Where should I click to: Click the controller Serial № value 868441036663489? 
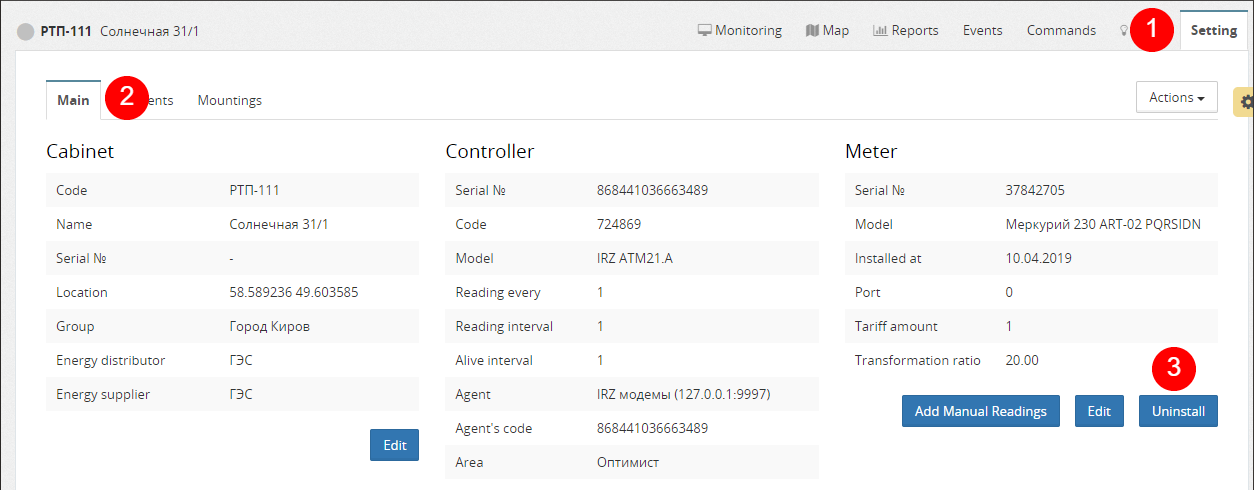coord(651,190)
